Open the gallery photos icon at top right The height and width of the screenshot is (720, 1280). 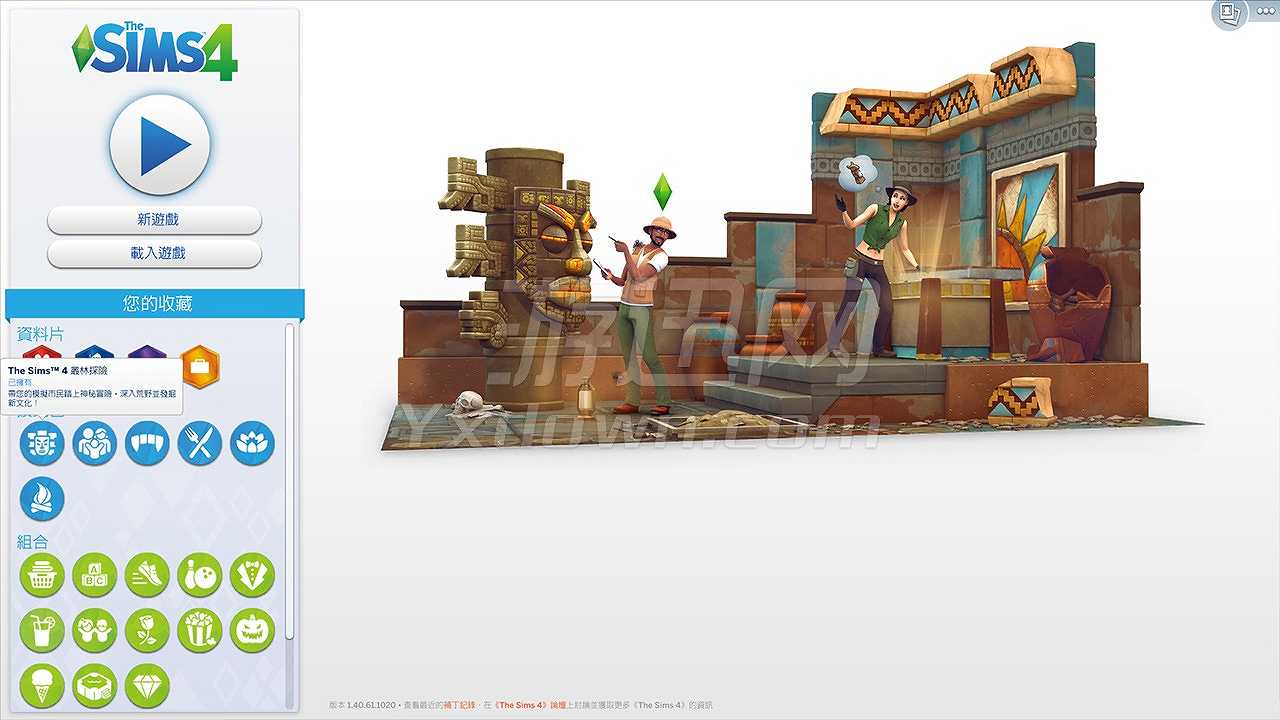1228,13
